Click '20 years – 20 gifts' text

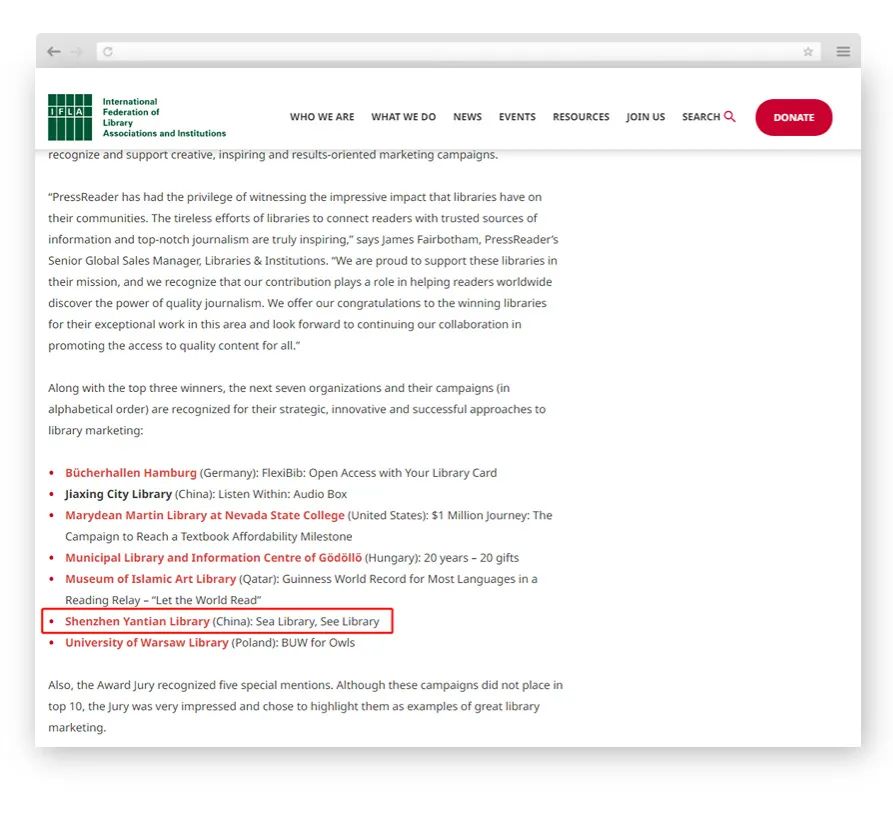click(x=471, y=558)
